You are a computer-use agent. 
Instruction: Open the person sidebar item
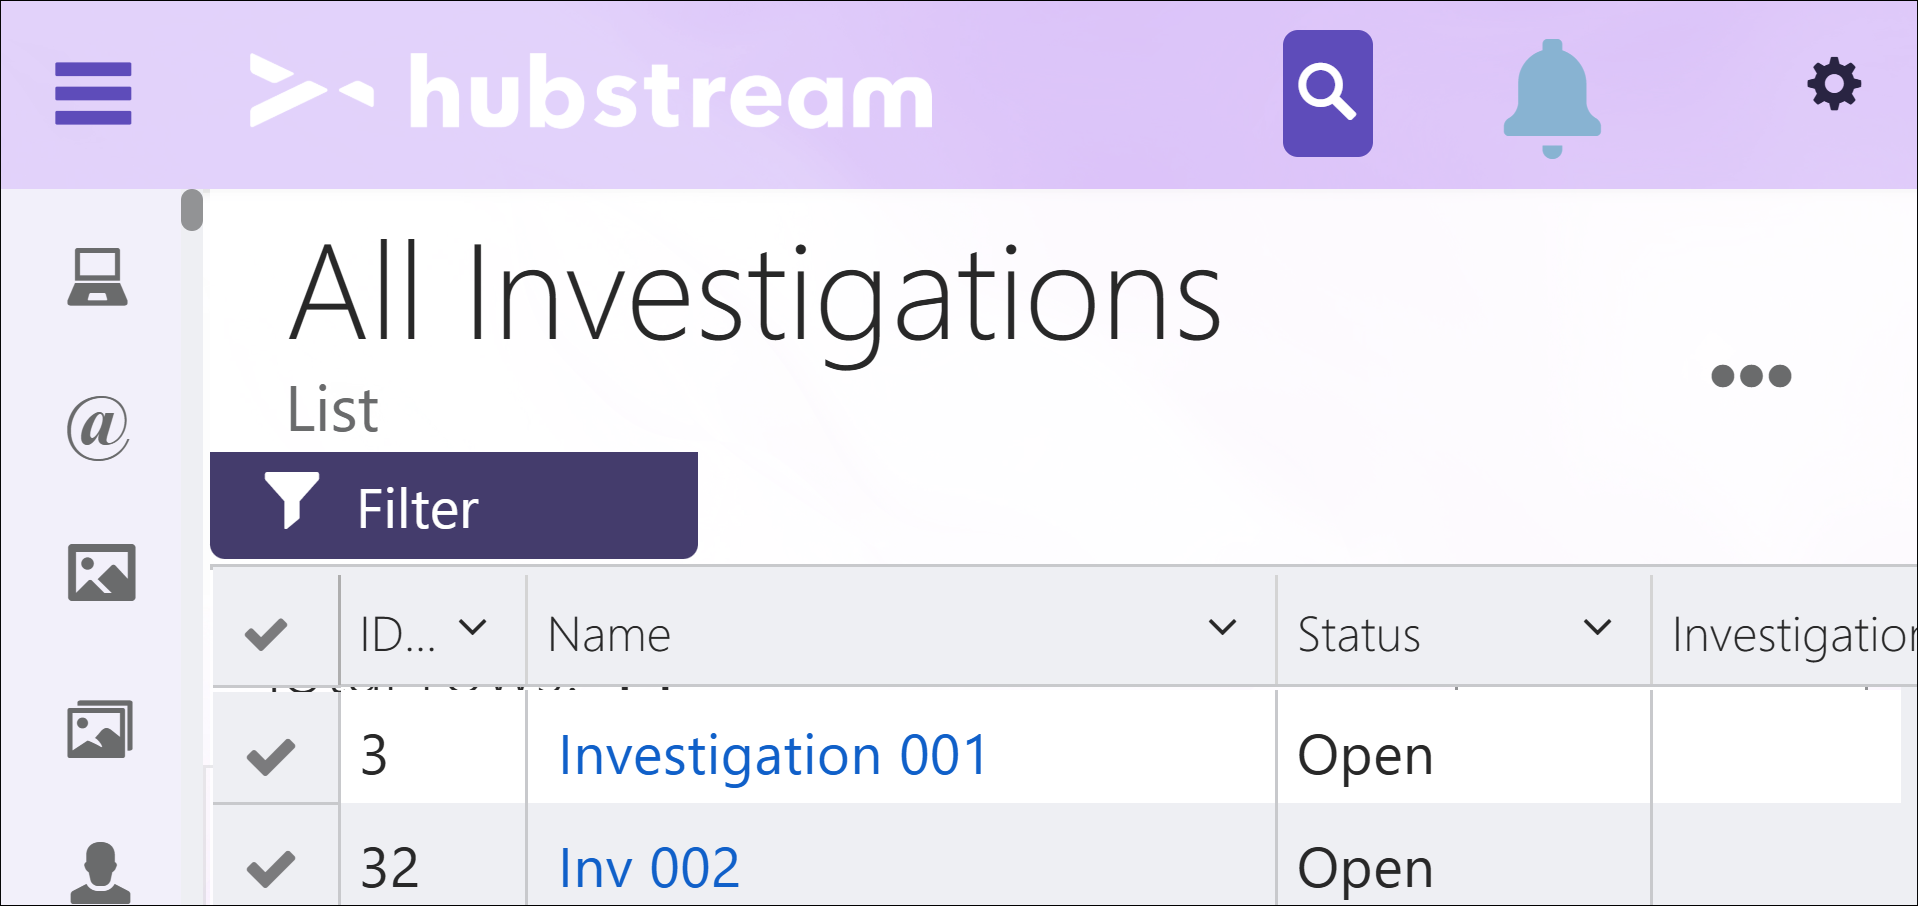tap(100, 872)
